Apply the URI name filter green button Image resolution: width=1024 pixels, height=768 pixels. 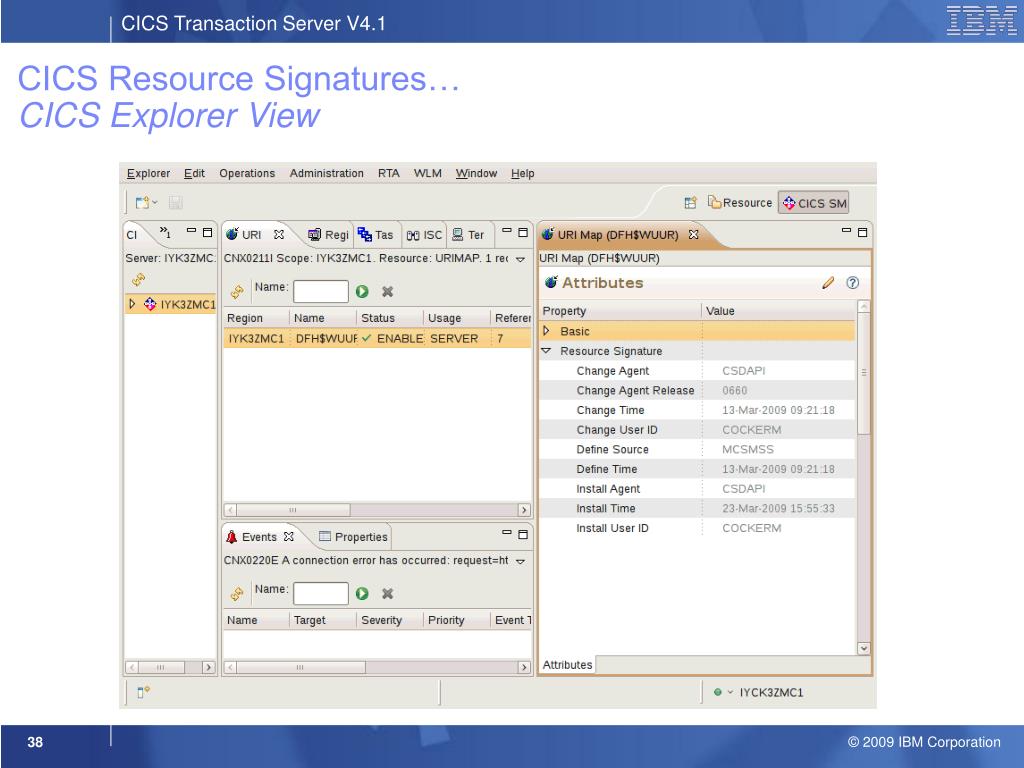tap(362, 291)
